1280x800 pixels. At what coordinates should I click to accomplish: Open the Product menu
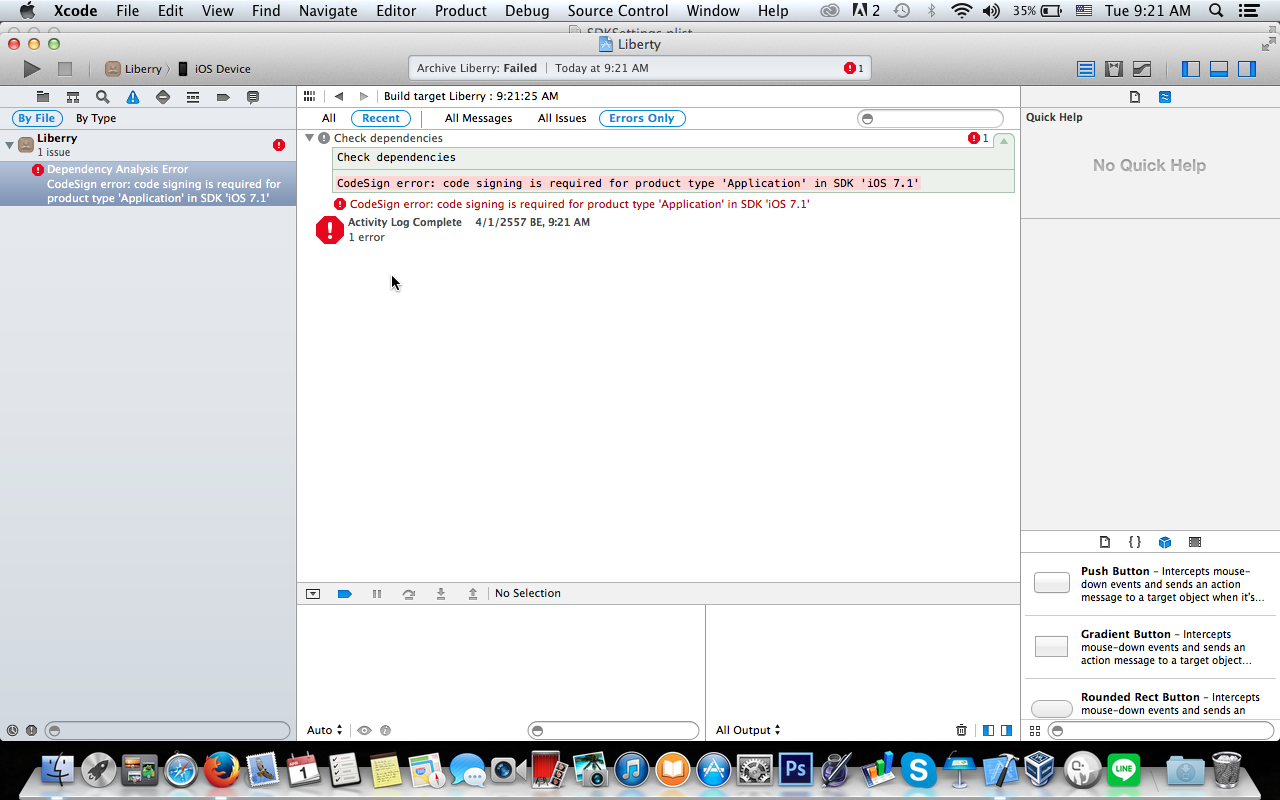[x=461, y=11]
